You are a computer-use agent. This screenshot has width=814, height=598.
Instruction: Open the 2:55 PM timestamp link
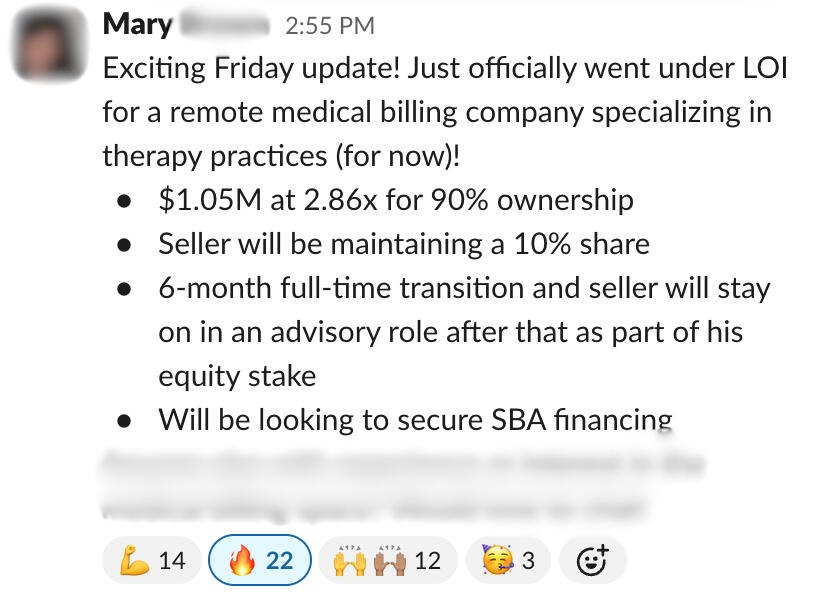[329, 25]
